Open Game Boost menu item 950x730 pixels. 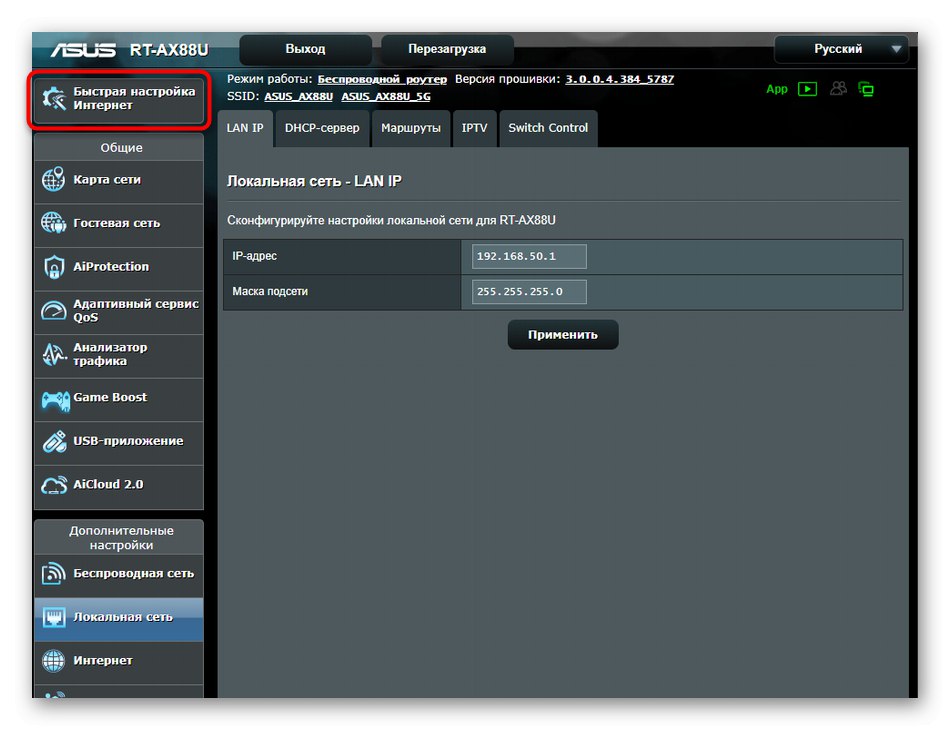[119, 398]
